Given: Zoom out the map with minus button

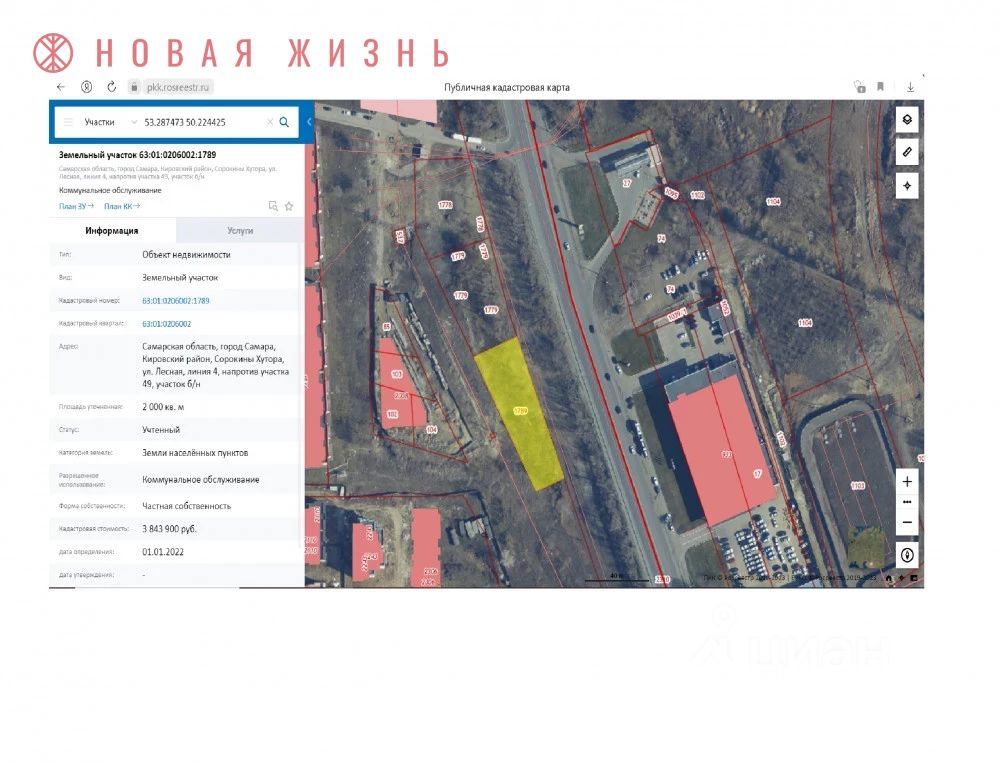Looking at the screenshot, I should click(x=907, y=522).
